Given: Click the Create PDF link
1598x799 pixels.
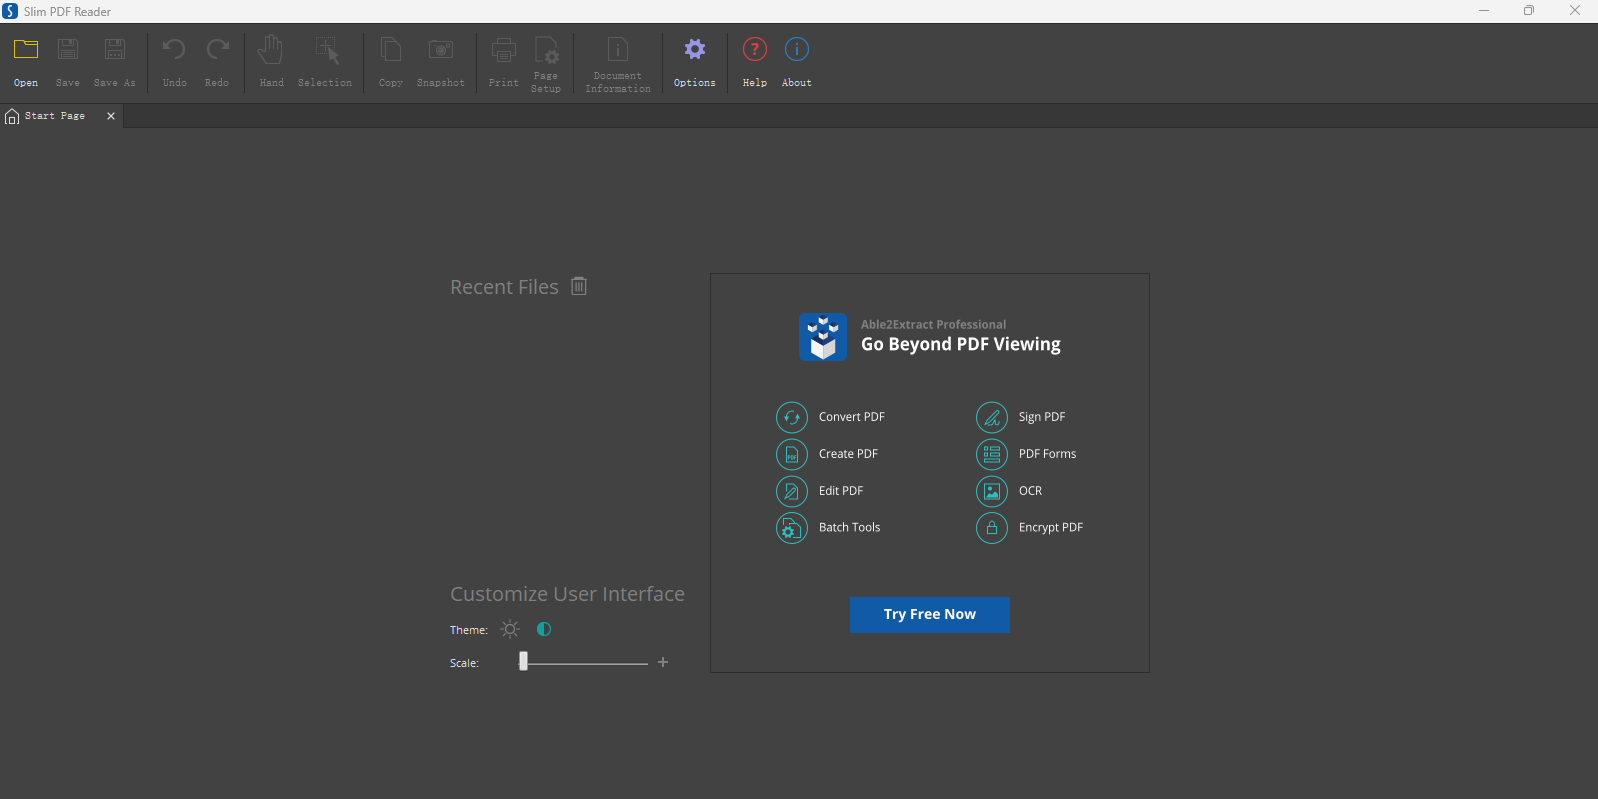Looking at the screenshot, I should [848, 454].
